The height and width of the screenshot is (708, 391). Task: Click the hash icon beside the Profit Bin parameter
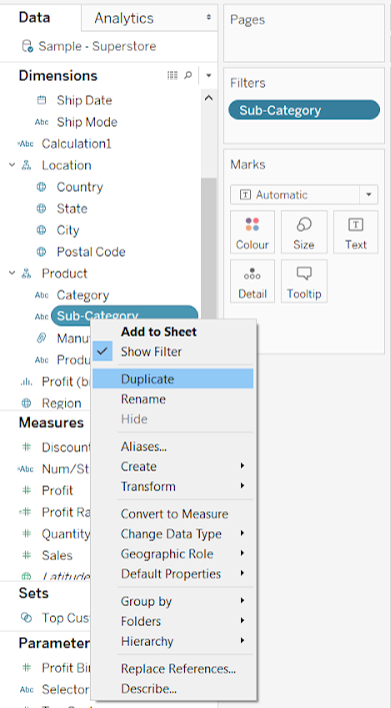[x=27, y=668]
